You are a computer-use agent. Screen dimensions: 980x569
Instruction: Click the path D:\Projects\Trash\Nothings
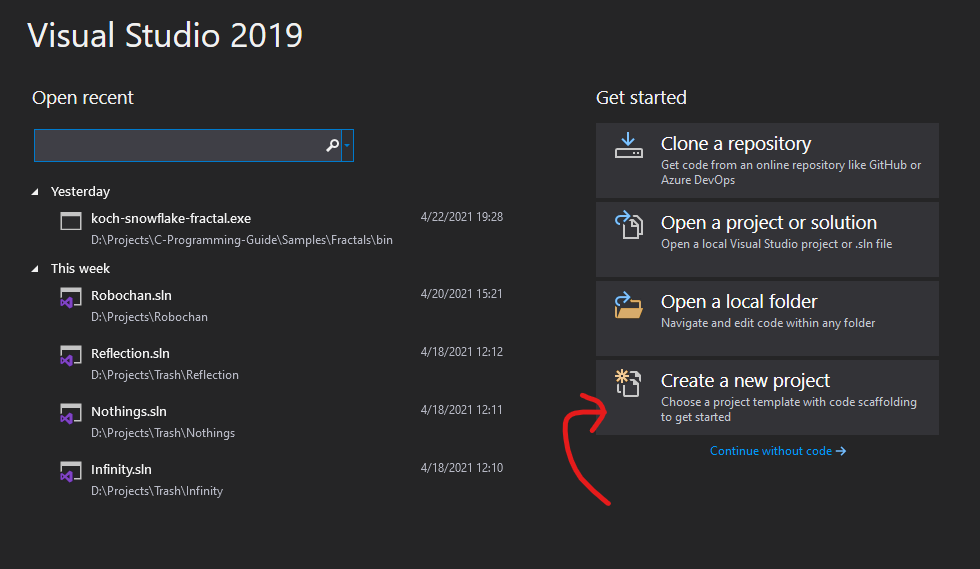coord(163,433)
